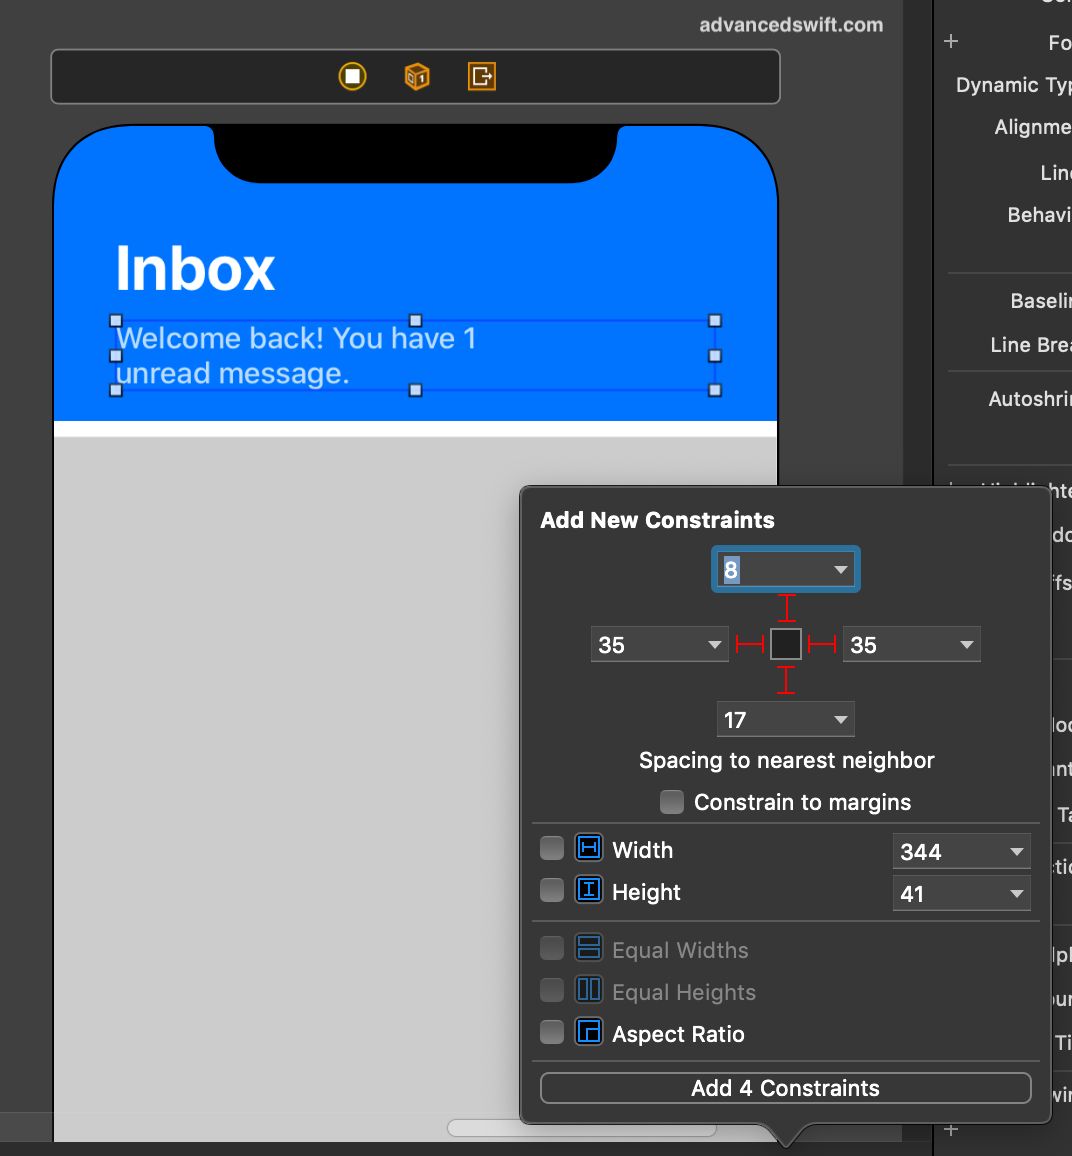Select the Height constraint icon
This screenshot has width=1072, height=1156.
click(x=588, y=889)
